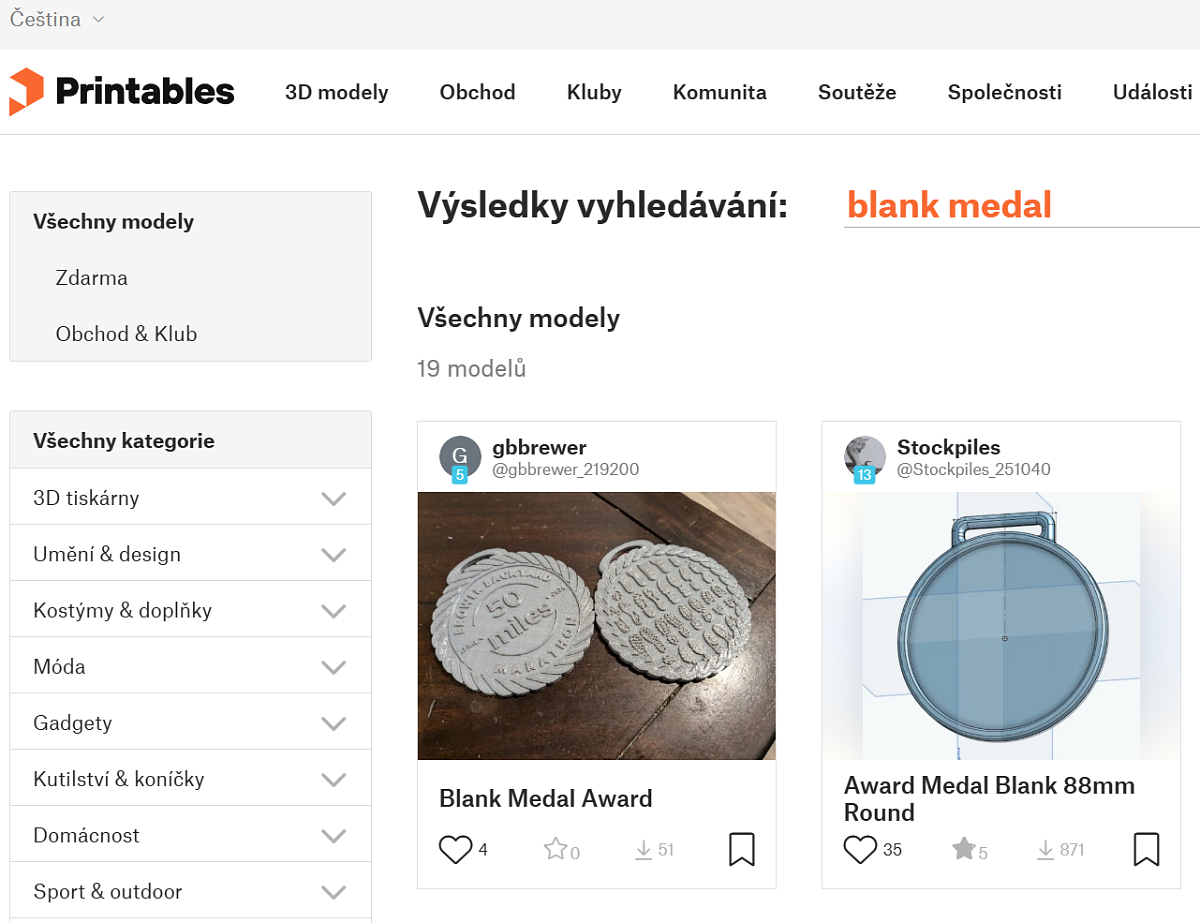Bookmark Award Medal Blank 88mm Round
The height and width of the screenshot is (923, 1200).
click(1146, 850)
